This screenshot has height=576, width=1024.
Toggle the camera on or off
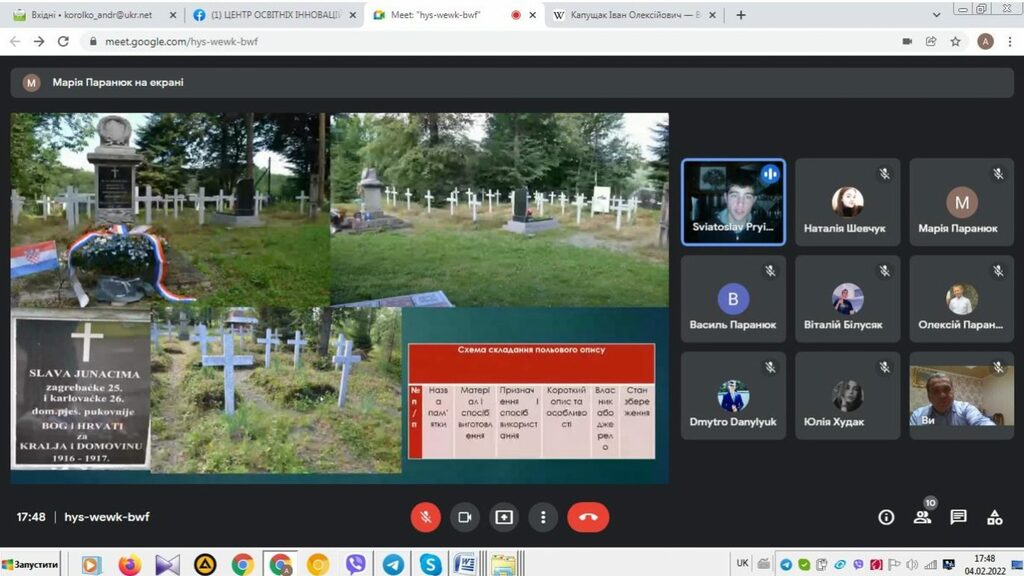(464, 517)
